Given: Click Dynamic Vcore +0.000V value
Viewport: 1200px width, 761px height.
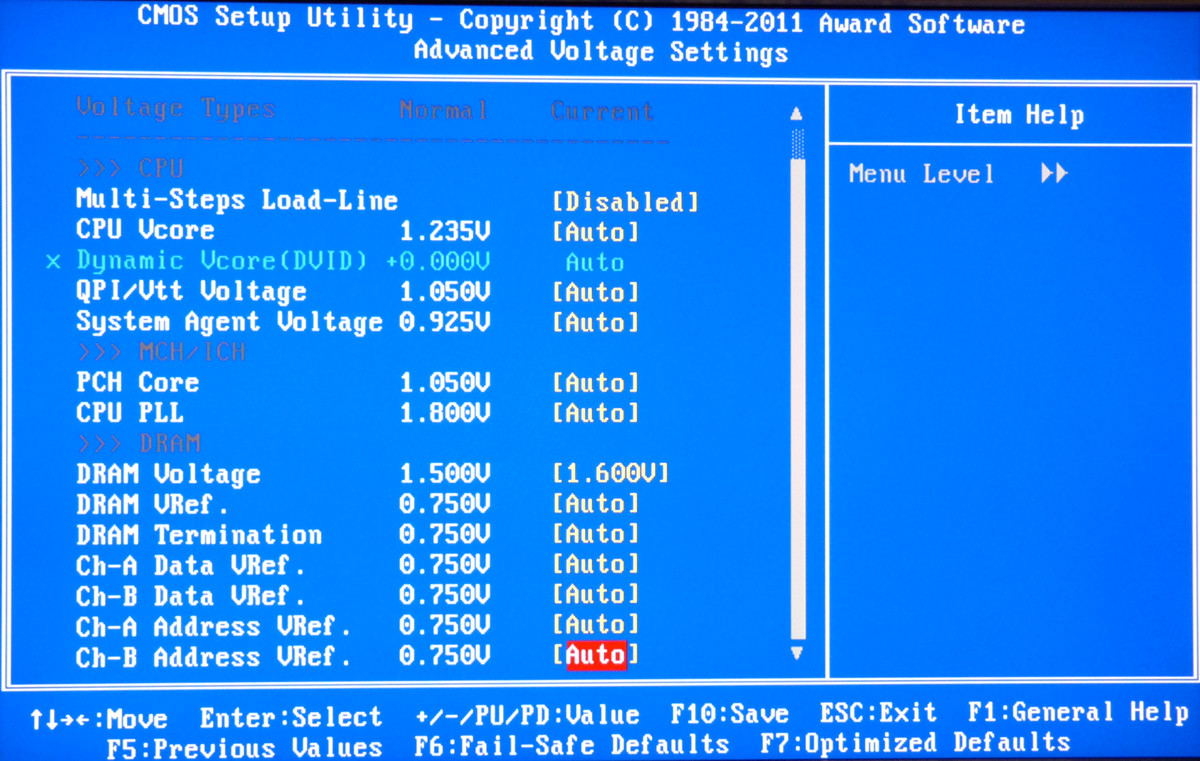Looking at the screenshot, I should tap(438, 262).
